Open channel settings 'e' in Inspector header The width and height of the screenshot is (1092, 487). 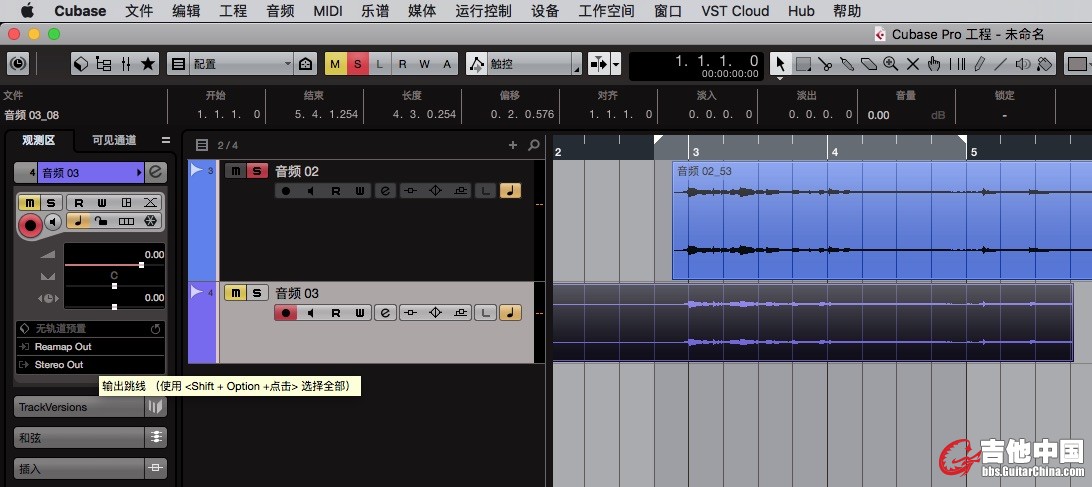[155, 172]
